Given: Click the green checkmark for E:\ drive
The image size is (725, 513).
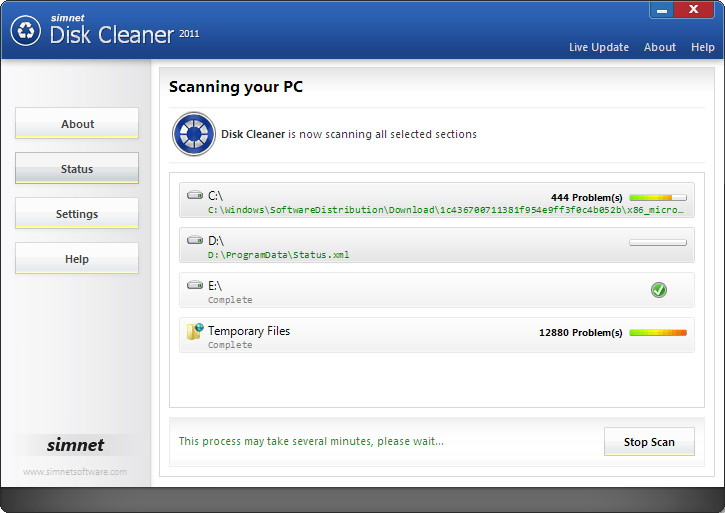Looking at the screenshot, I should click(658, 290).
